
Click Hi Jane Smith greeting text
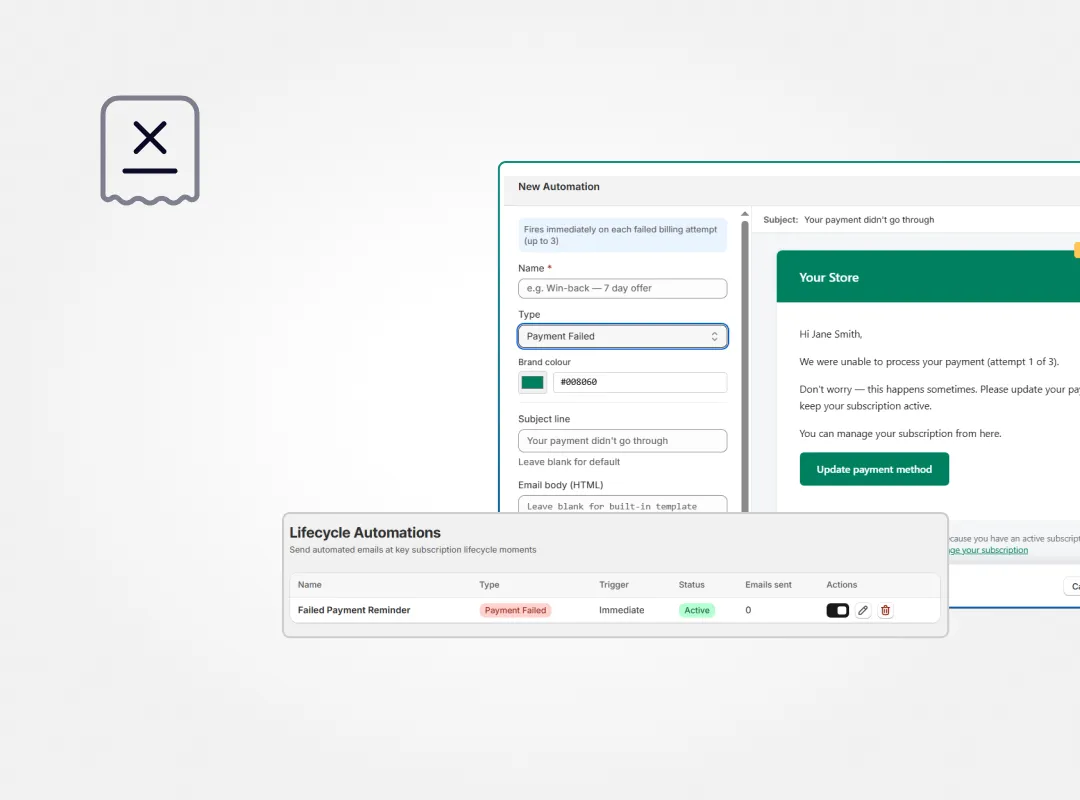tap(831, 334)
